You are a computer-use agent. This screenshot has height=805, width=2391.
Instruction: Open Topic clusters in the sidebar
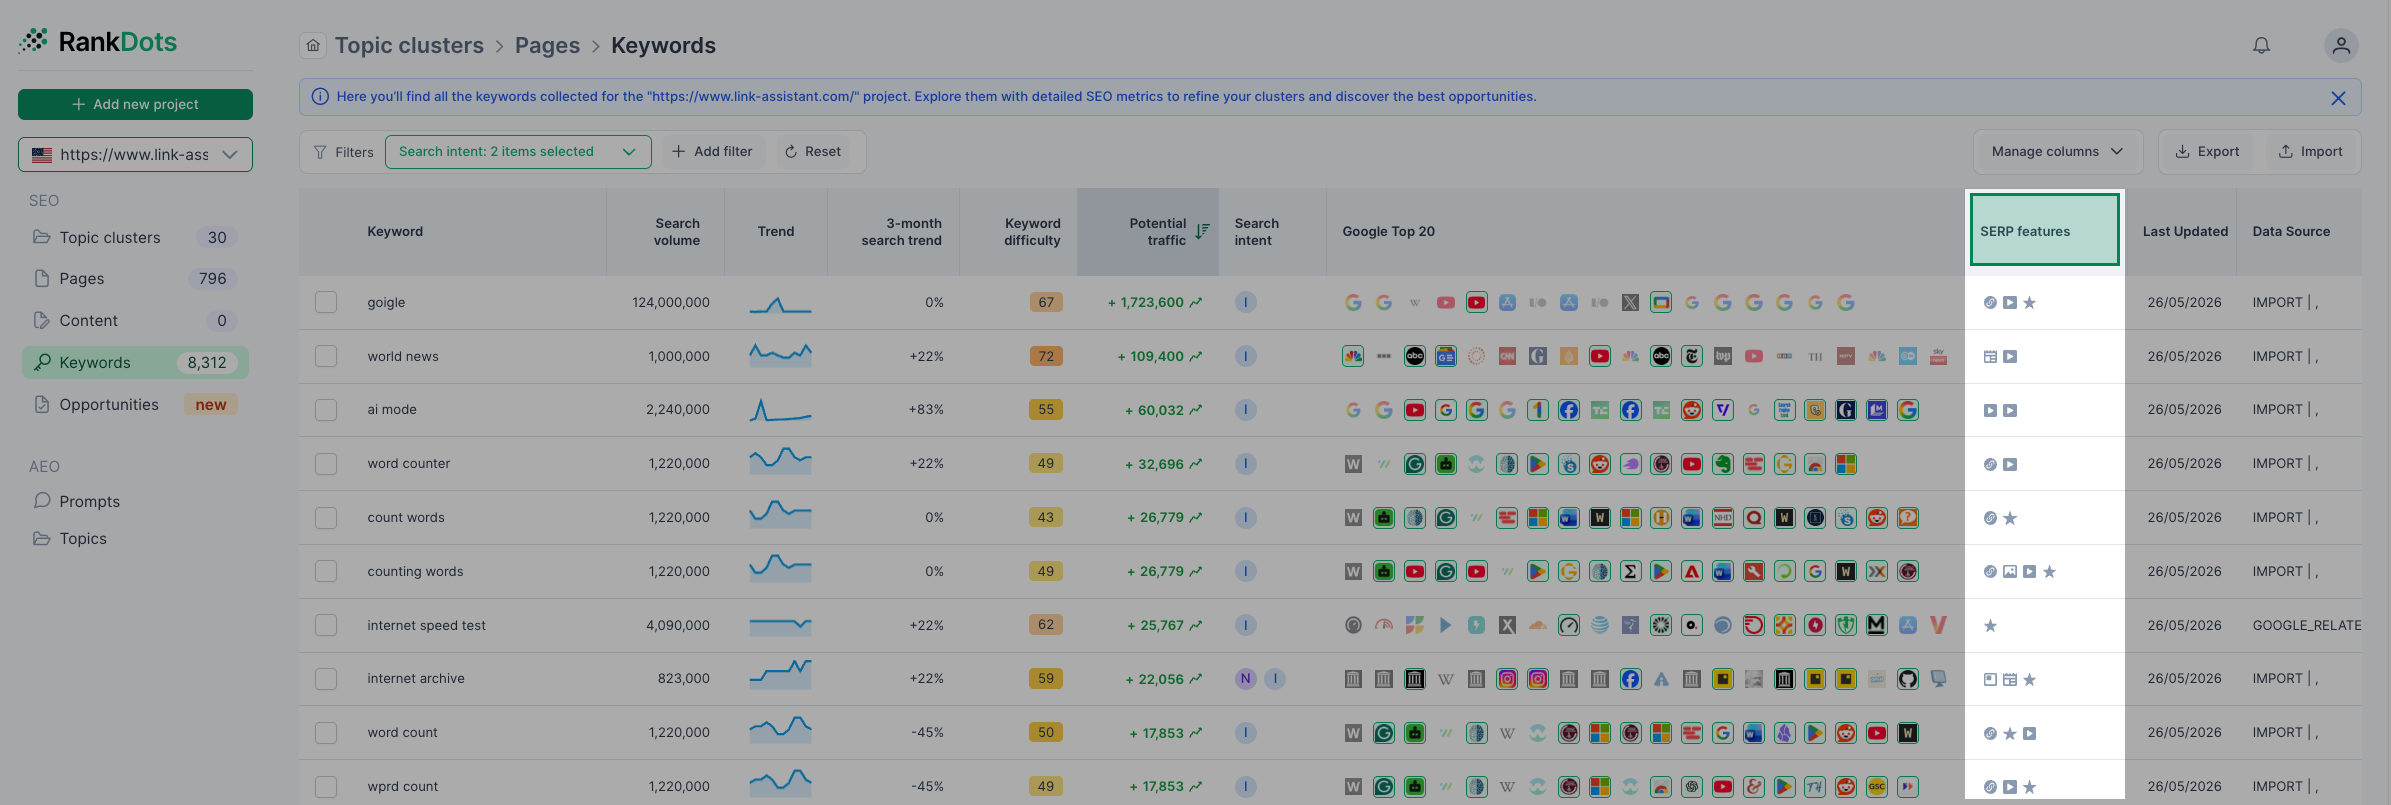(135, 238)
